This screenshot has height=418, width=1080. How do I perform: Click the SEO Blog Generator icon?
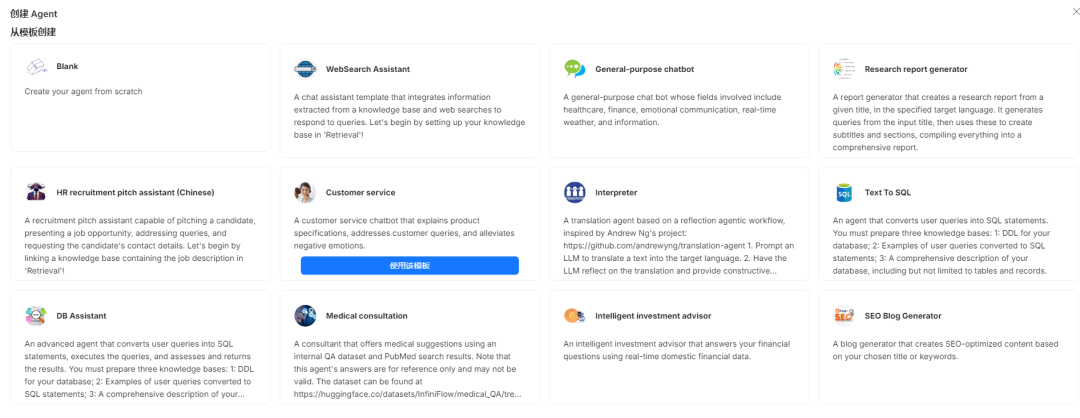pyautogui.click(x=844, y=316)
